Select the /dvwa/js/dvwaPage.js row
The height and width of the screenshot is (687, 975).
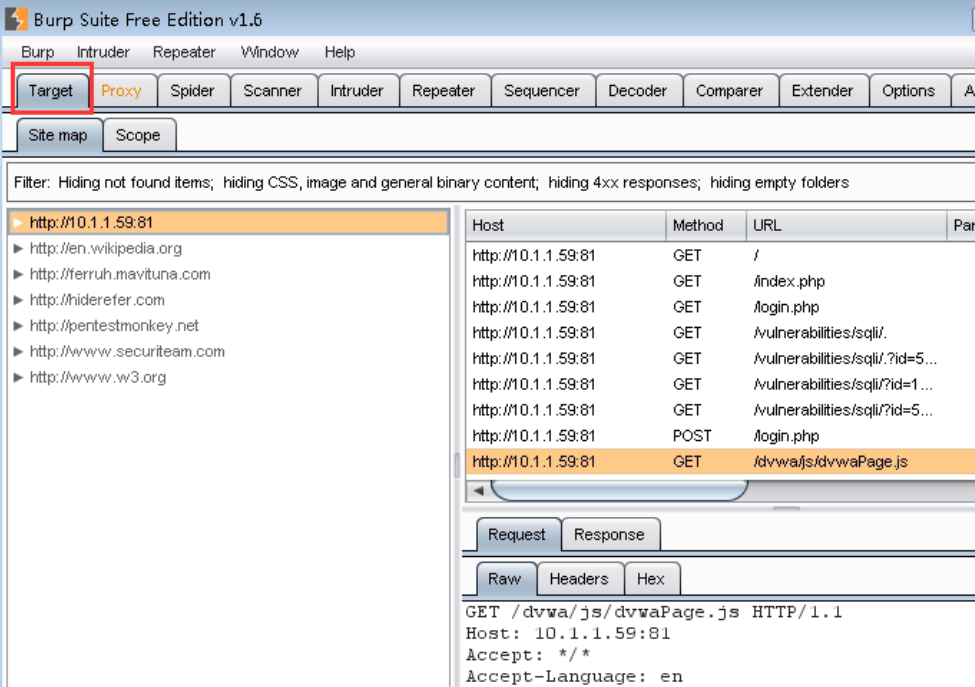point(720,462)
